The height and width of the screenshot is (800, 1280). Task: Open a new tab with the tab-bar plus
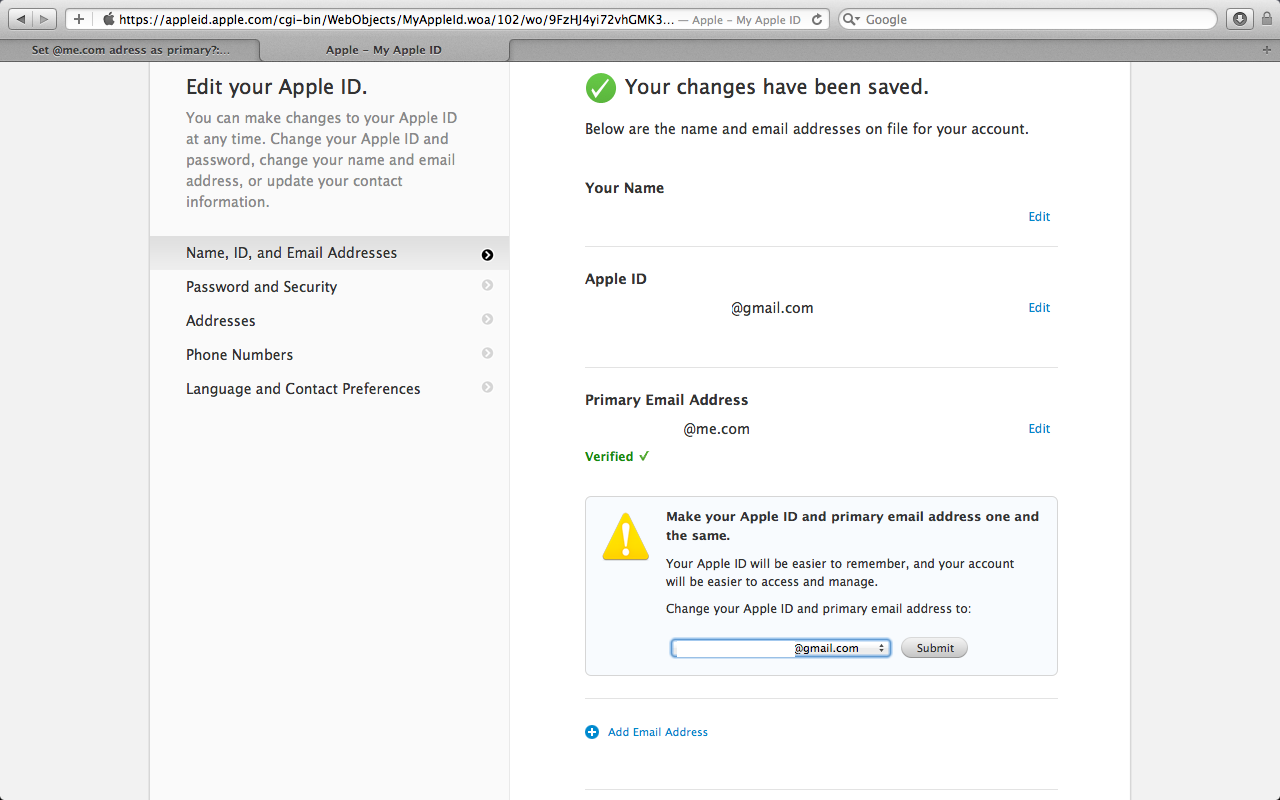coord(1267,50)
